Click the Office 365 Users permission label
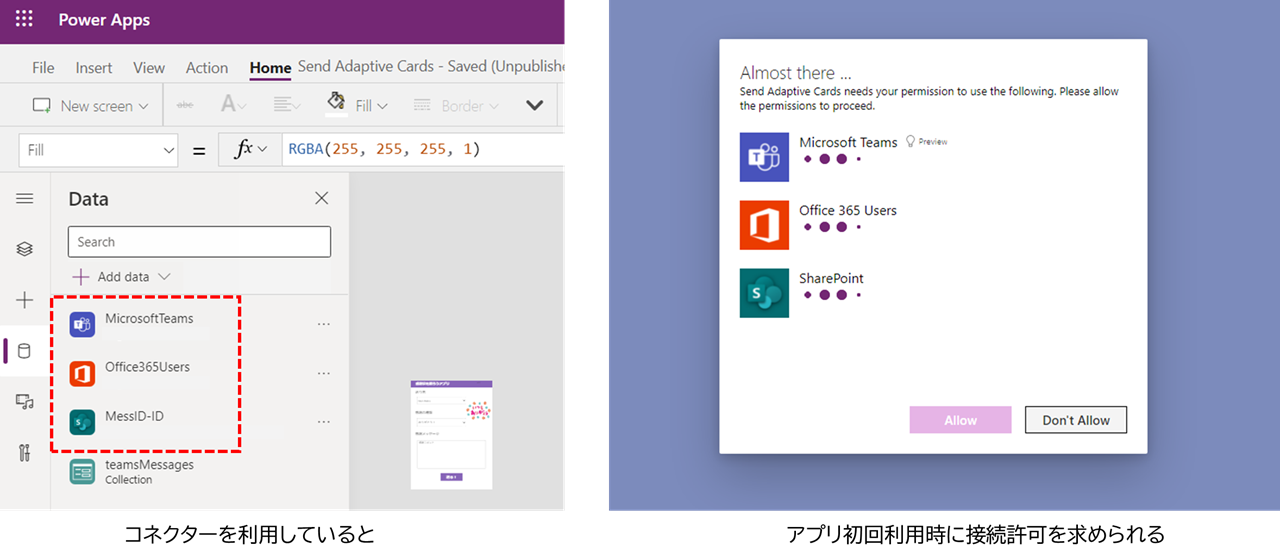1280x558 pixels. pyautogui.click(x=848, y=210)
